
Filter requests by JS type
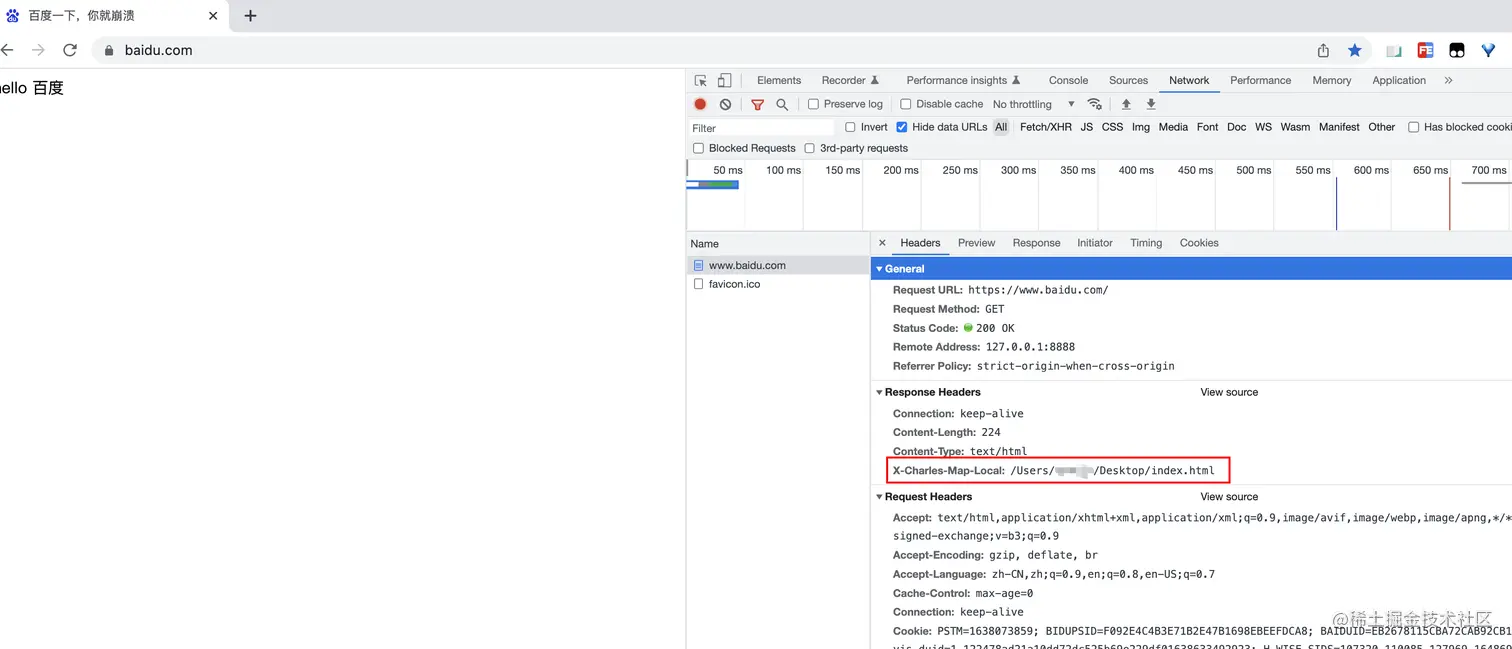(x=1086, y=127)
